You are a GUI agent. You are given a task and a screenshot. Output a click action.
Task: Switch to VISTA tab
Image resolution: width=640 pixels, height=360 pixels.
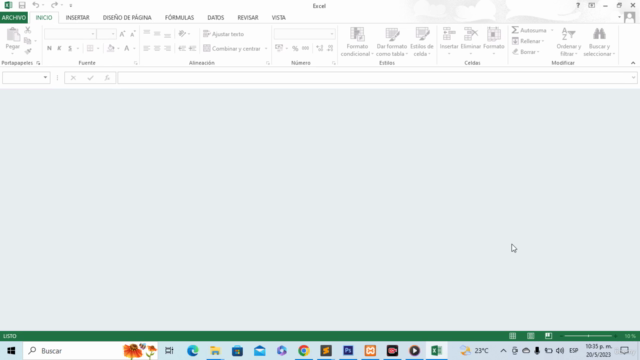pyautogui.click(x=279, y=18)
